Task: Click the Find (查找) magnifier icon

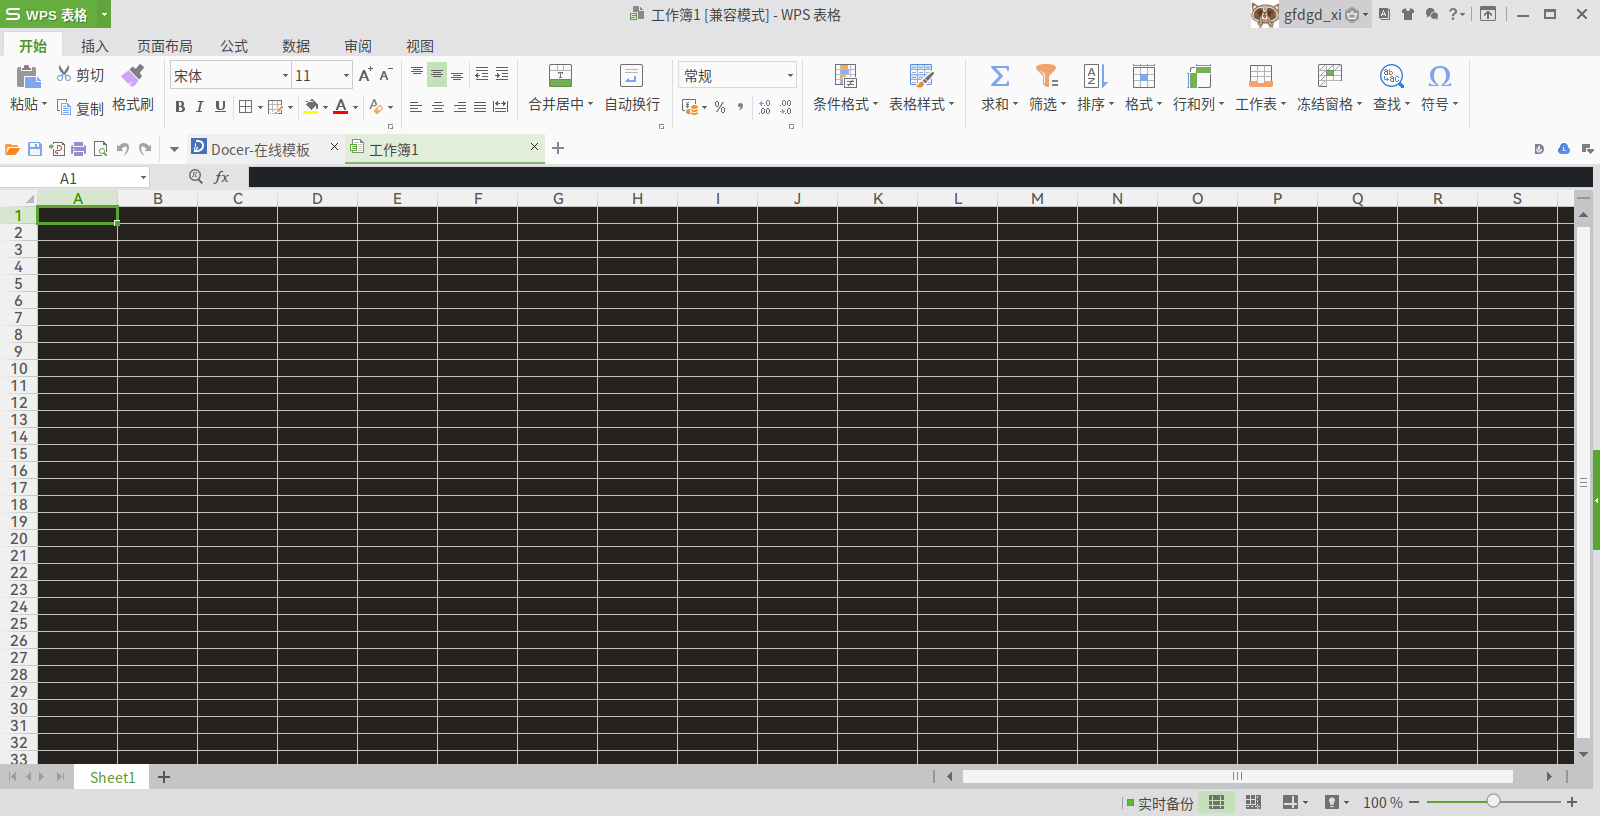Action: pos(1391,77)
